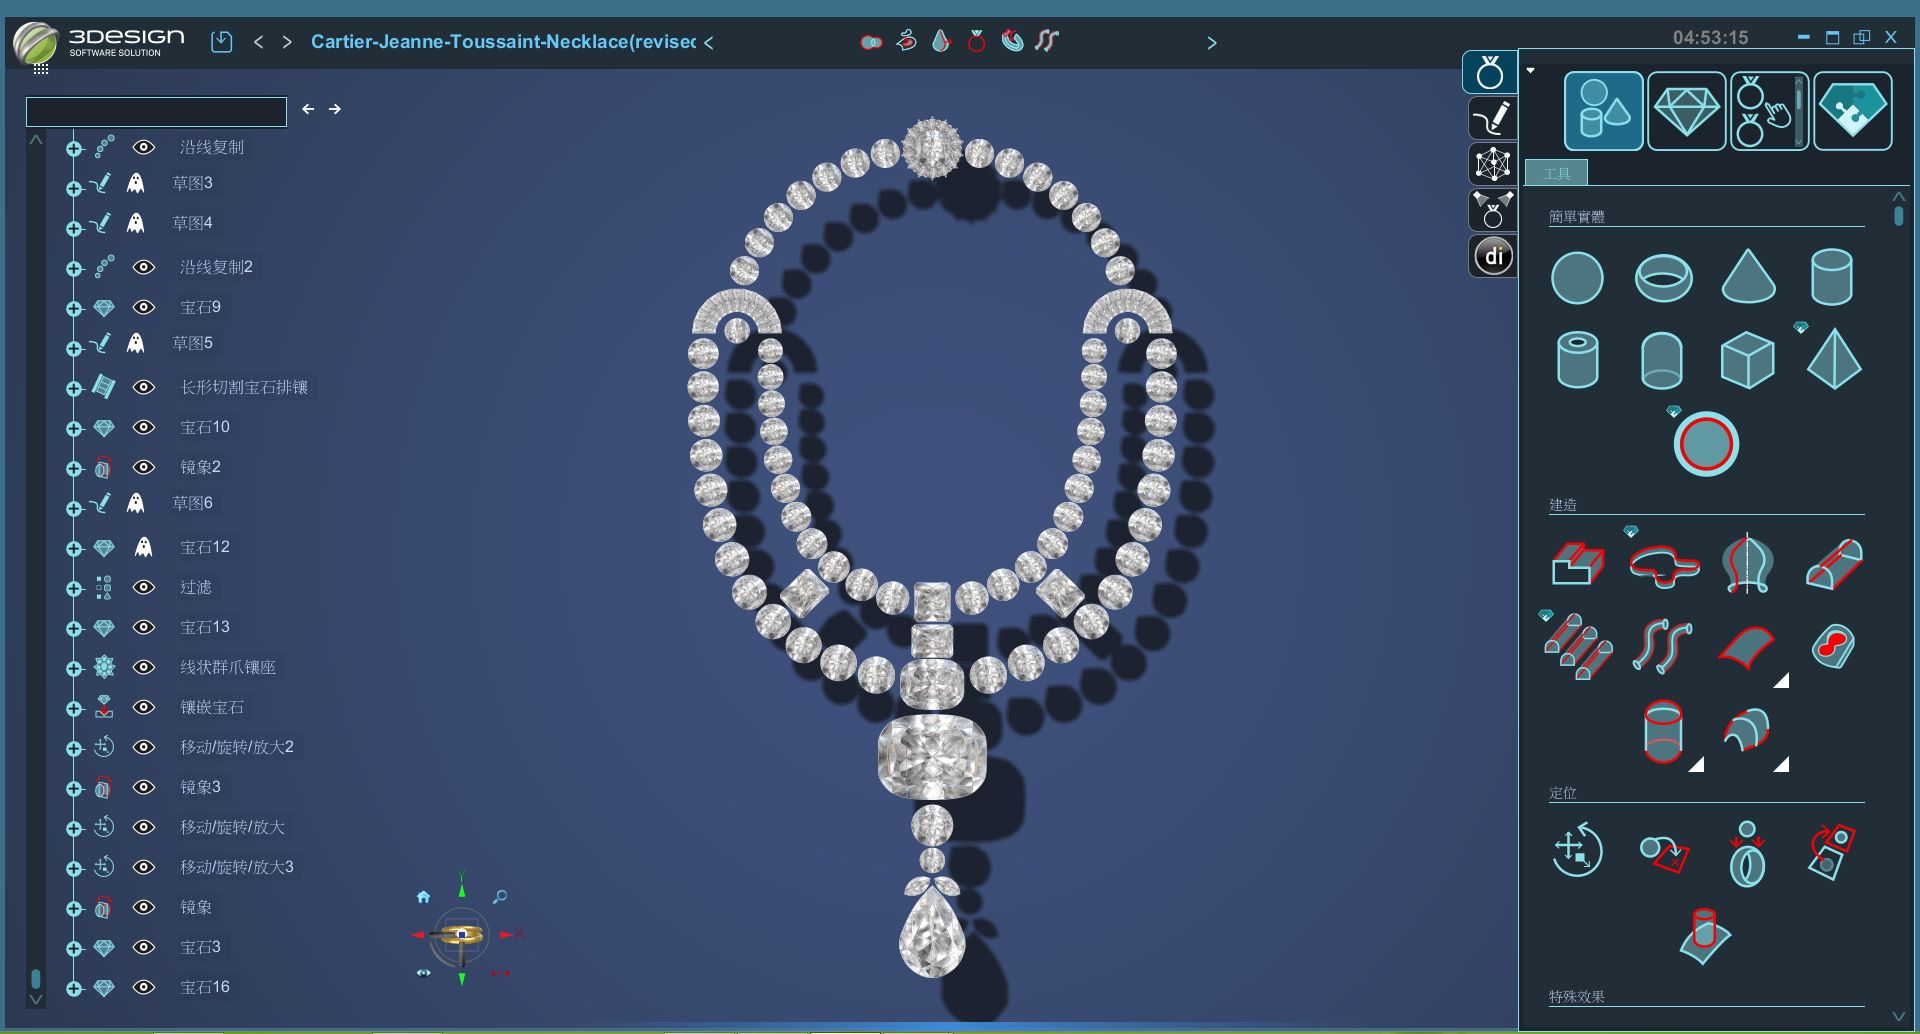The height and width of the screenshot is (1034, 1920).
Task: Open the basic shapes tools category
Action: [1604, 111]
